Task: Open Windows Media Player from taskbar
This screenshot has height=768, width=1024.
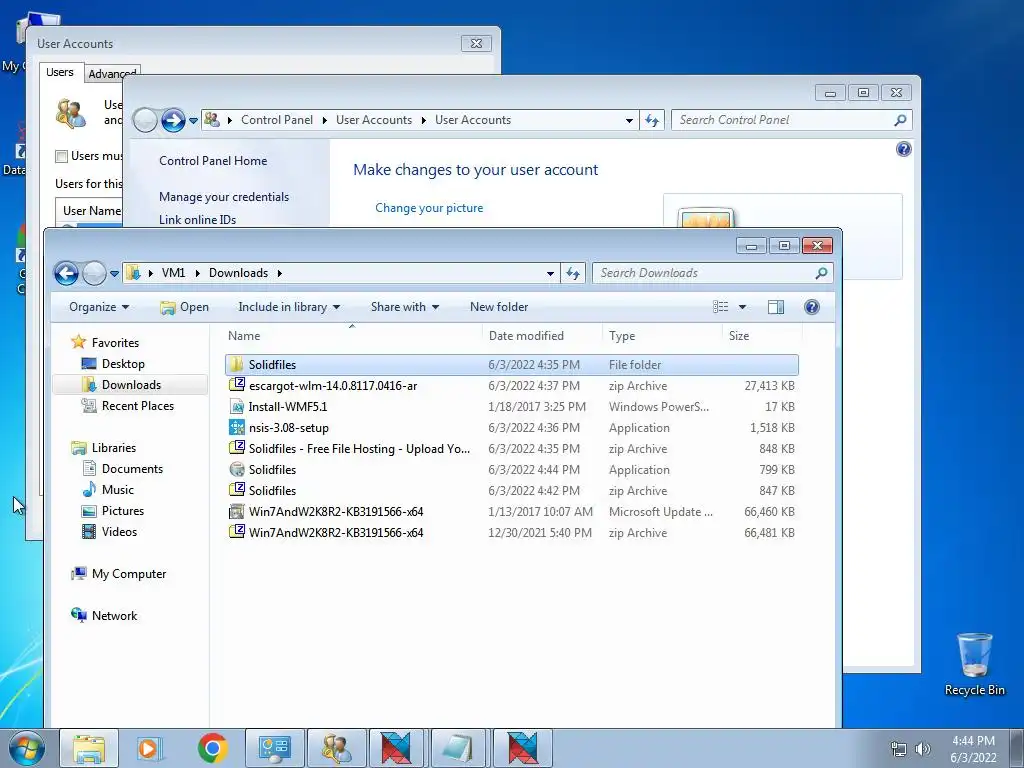Action: pyautogui.click(x=150, y=748)
